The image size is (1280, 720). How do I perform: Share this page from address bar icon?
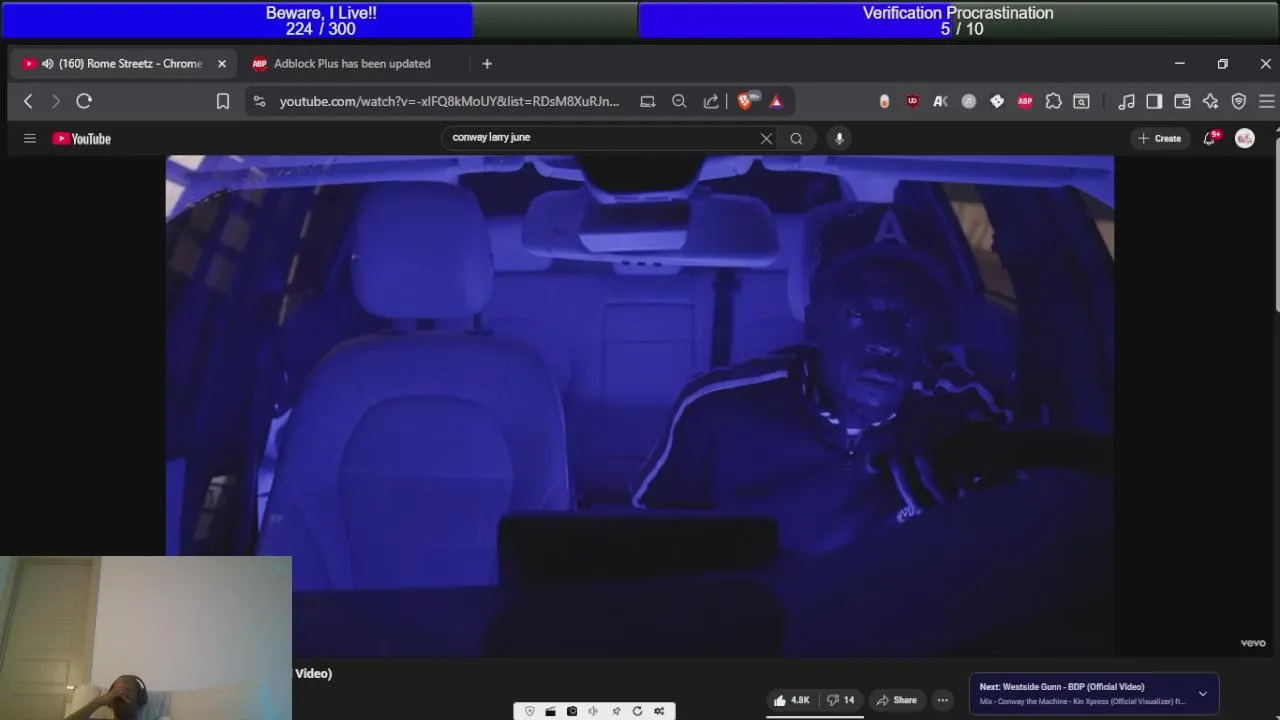pos(711,101)
